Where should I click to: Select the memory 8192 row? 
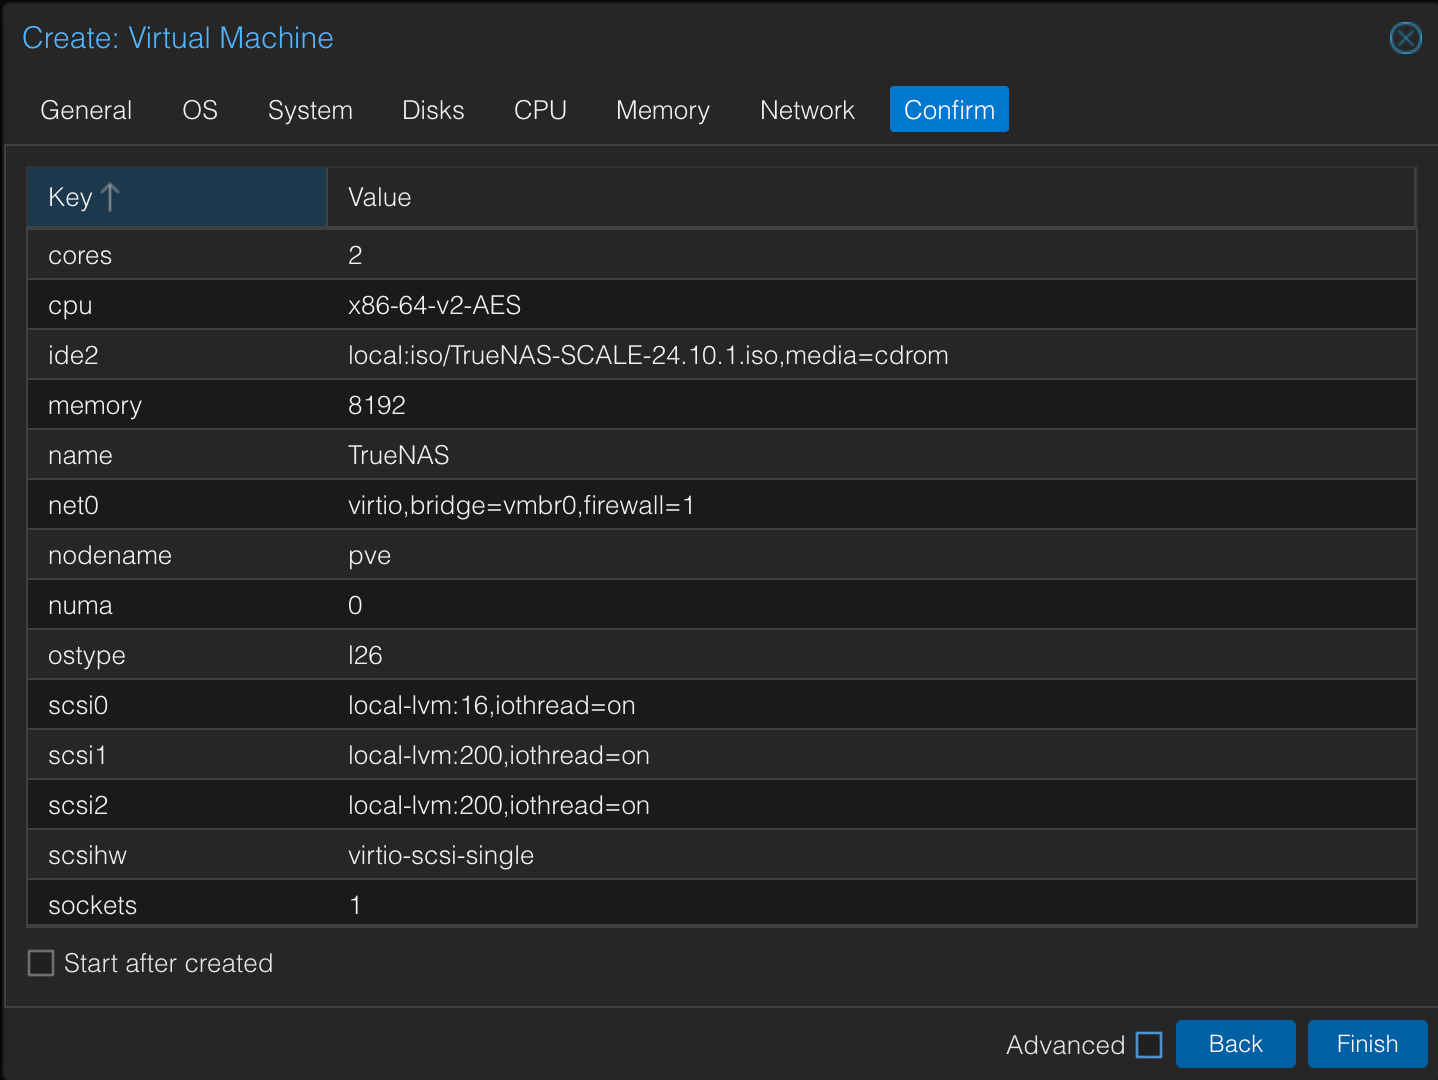[720, 405]
